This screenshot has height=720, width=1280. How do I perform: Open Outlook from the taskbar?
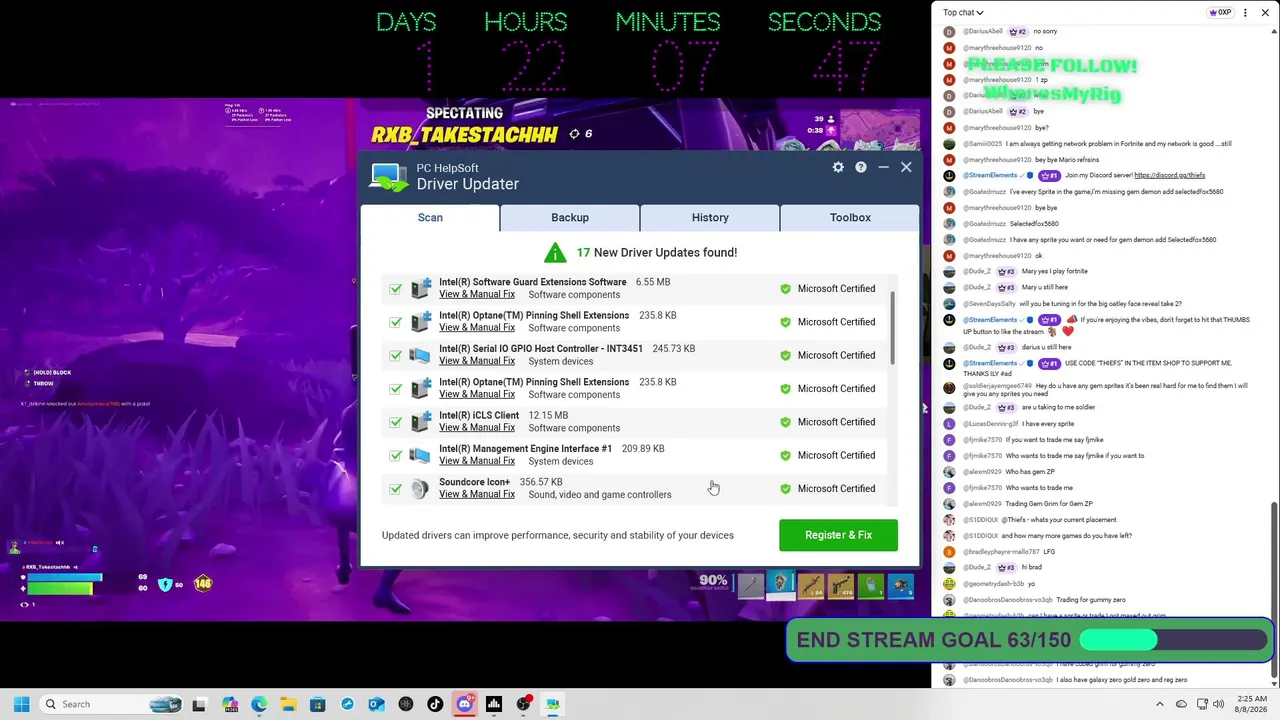point(376,704)
